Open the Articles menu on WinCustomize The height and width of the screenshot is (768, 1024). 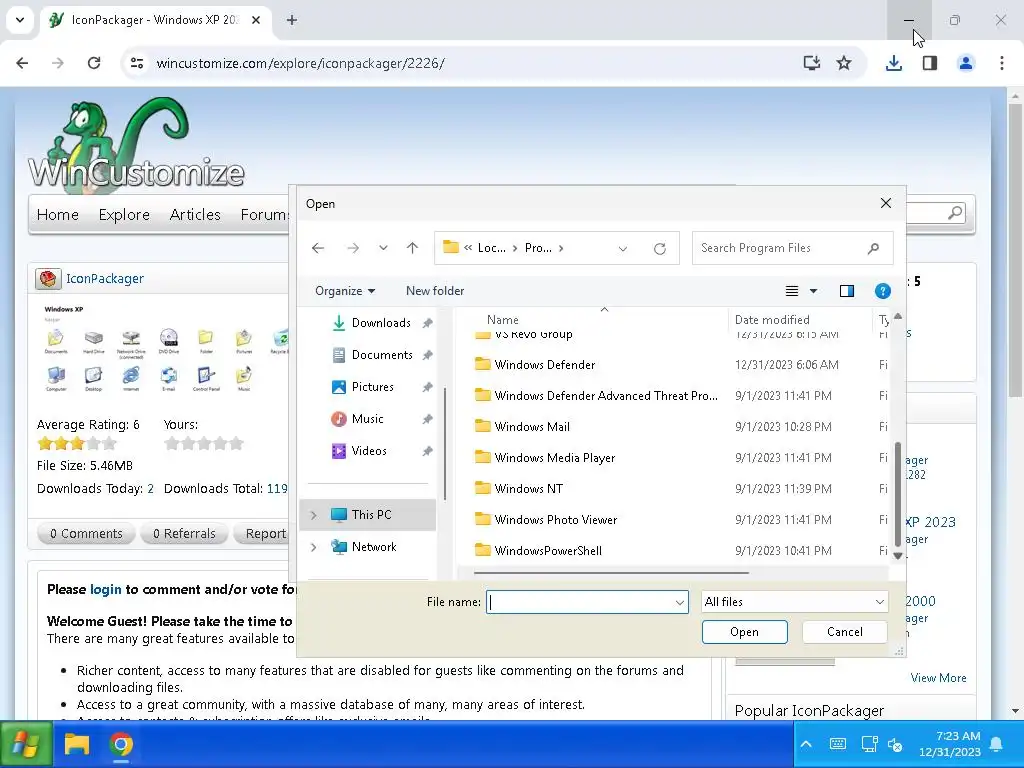click(x=195, y=215)
